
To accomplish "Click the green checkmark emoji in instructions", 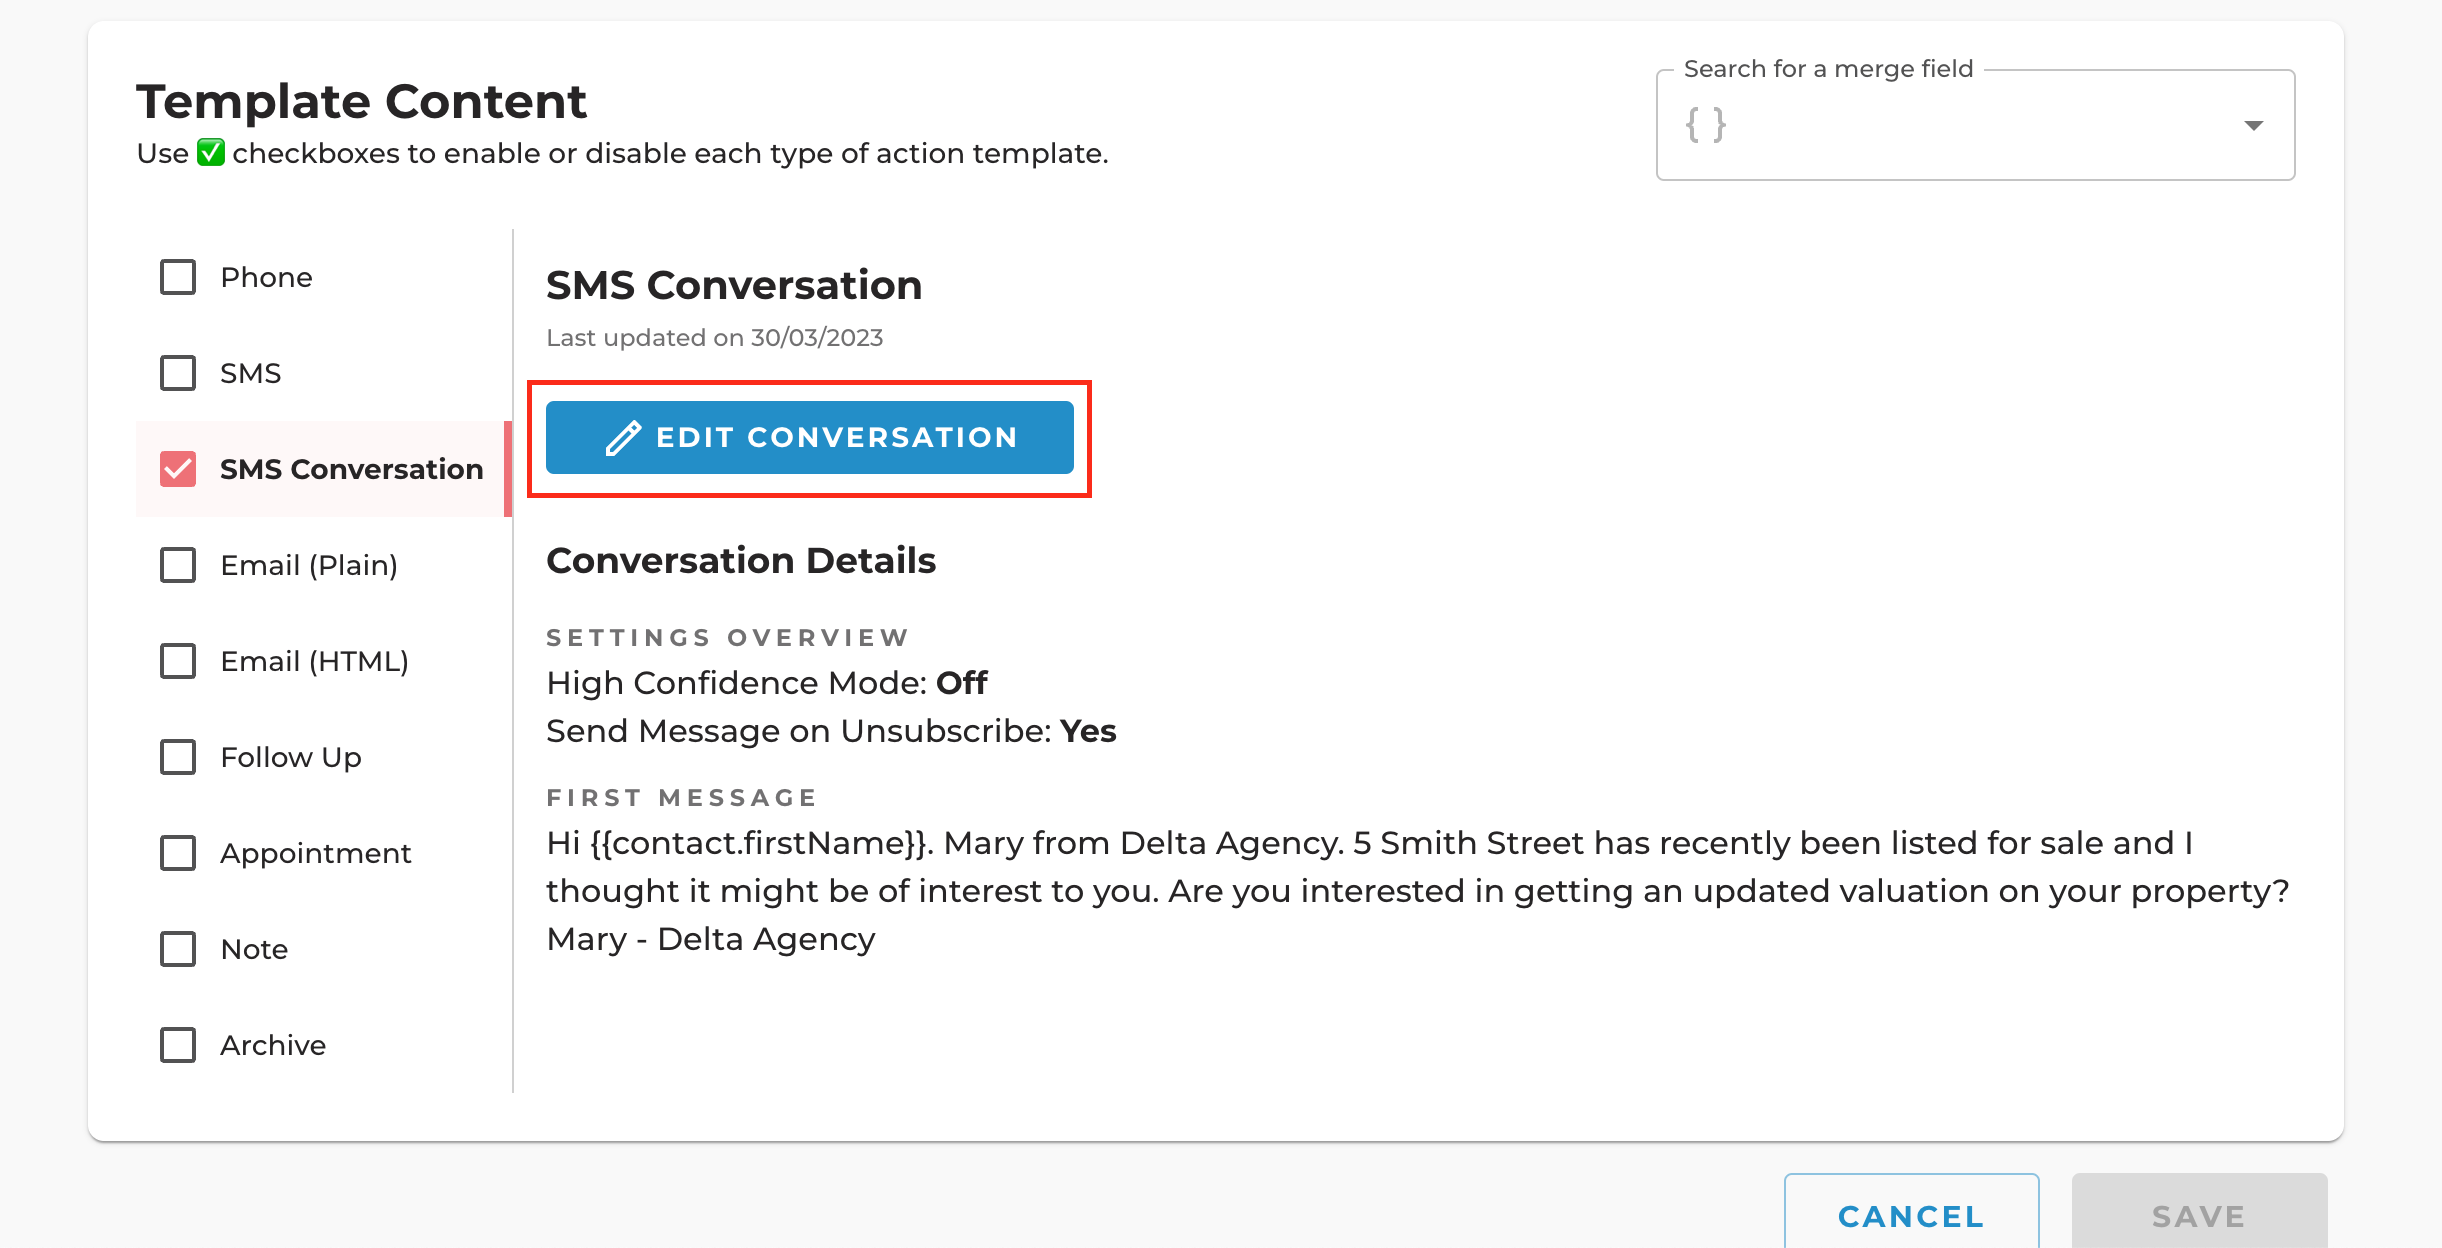I will pyautogui.click(x=210, y=153).
